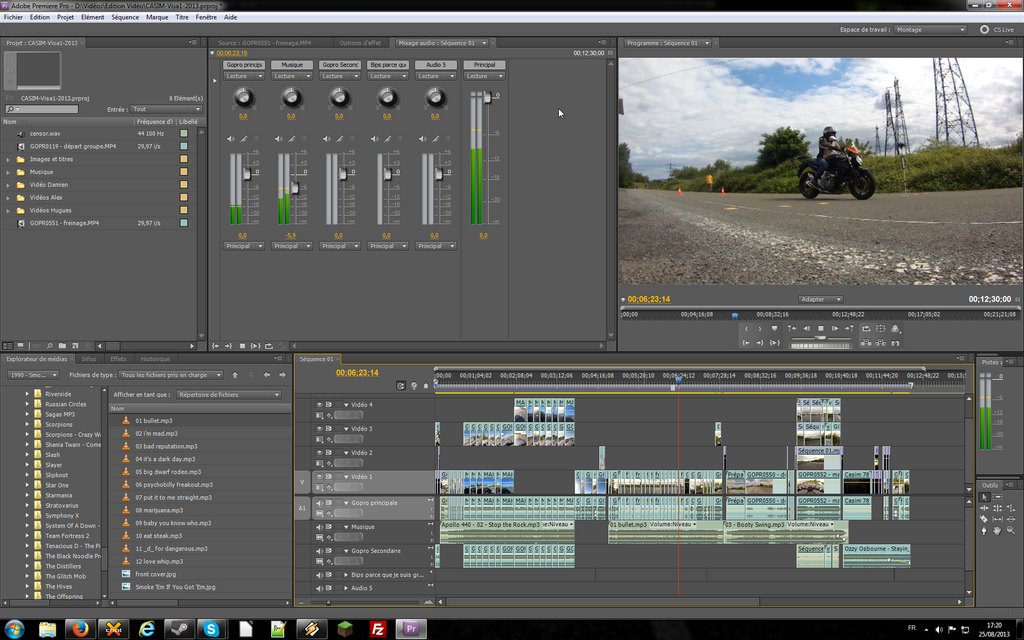Hide the Vidéo 2 track output

[319, 453]
